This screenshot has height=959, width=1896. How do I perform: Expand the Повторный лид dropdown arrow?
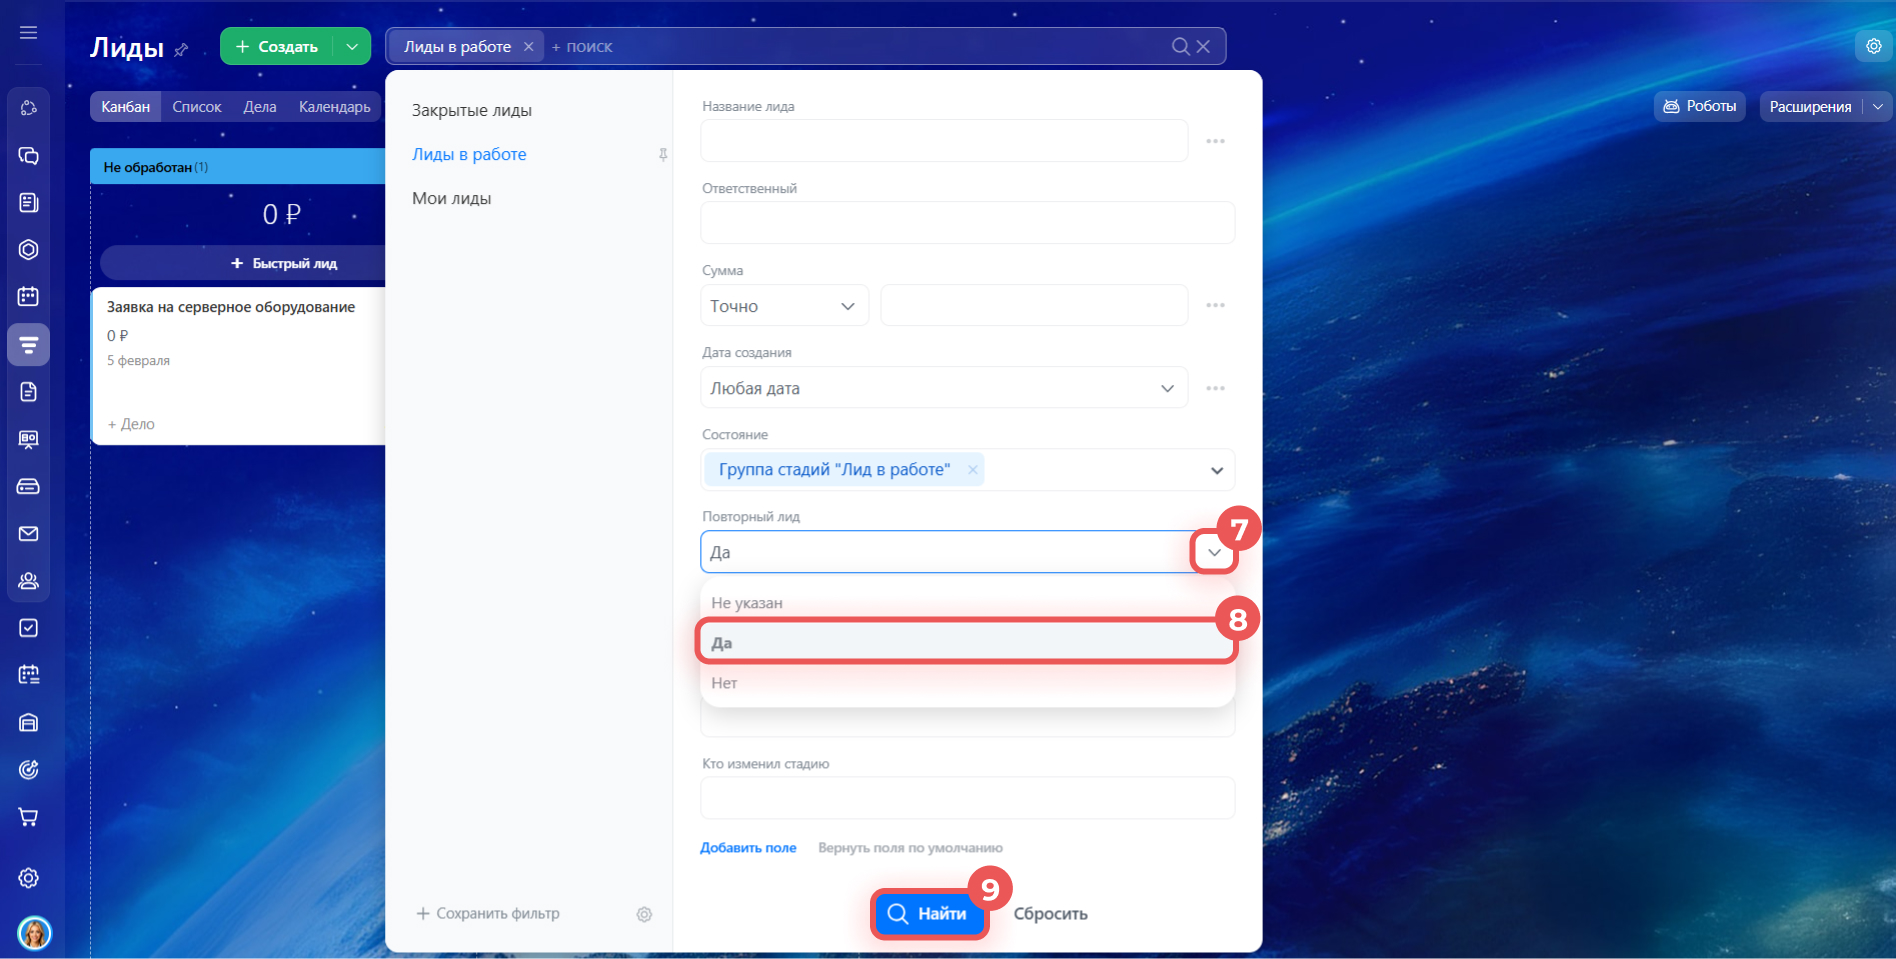coord(1214,552)
